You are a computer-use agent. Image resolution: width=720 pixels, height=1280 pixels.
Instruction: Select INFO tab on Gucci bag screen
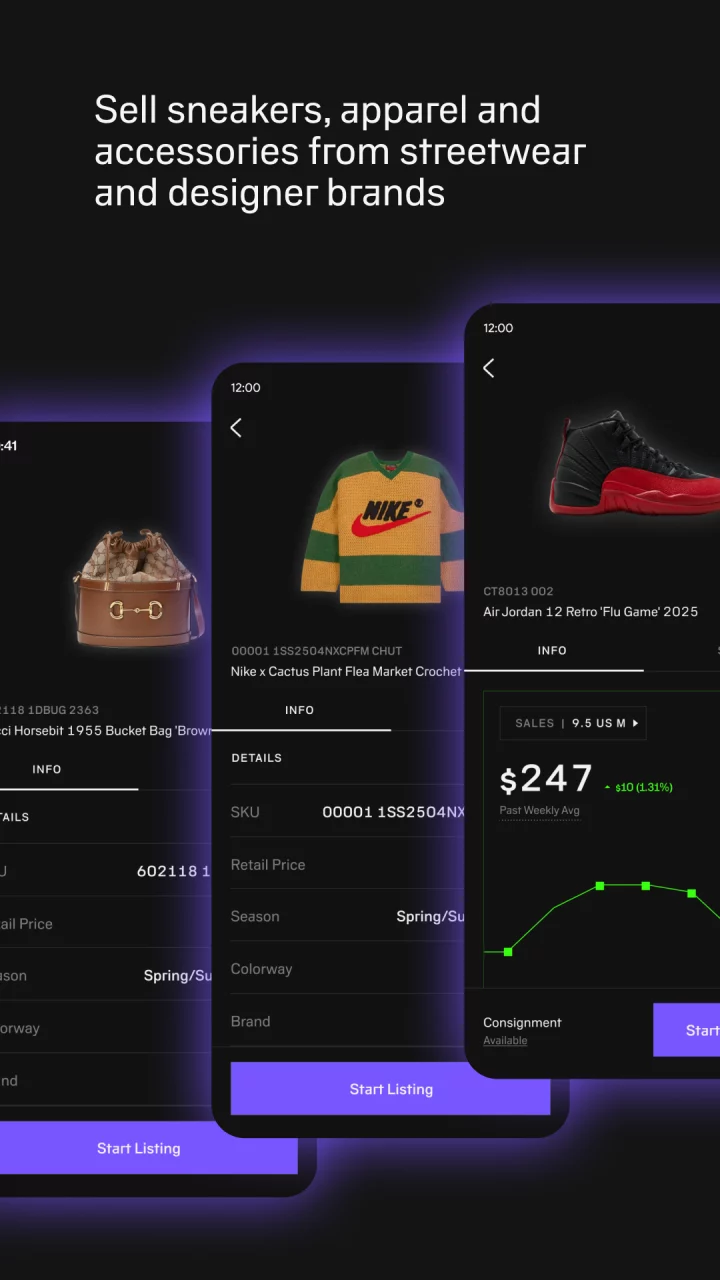pos(47,769)
